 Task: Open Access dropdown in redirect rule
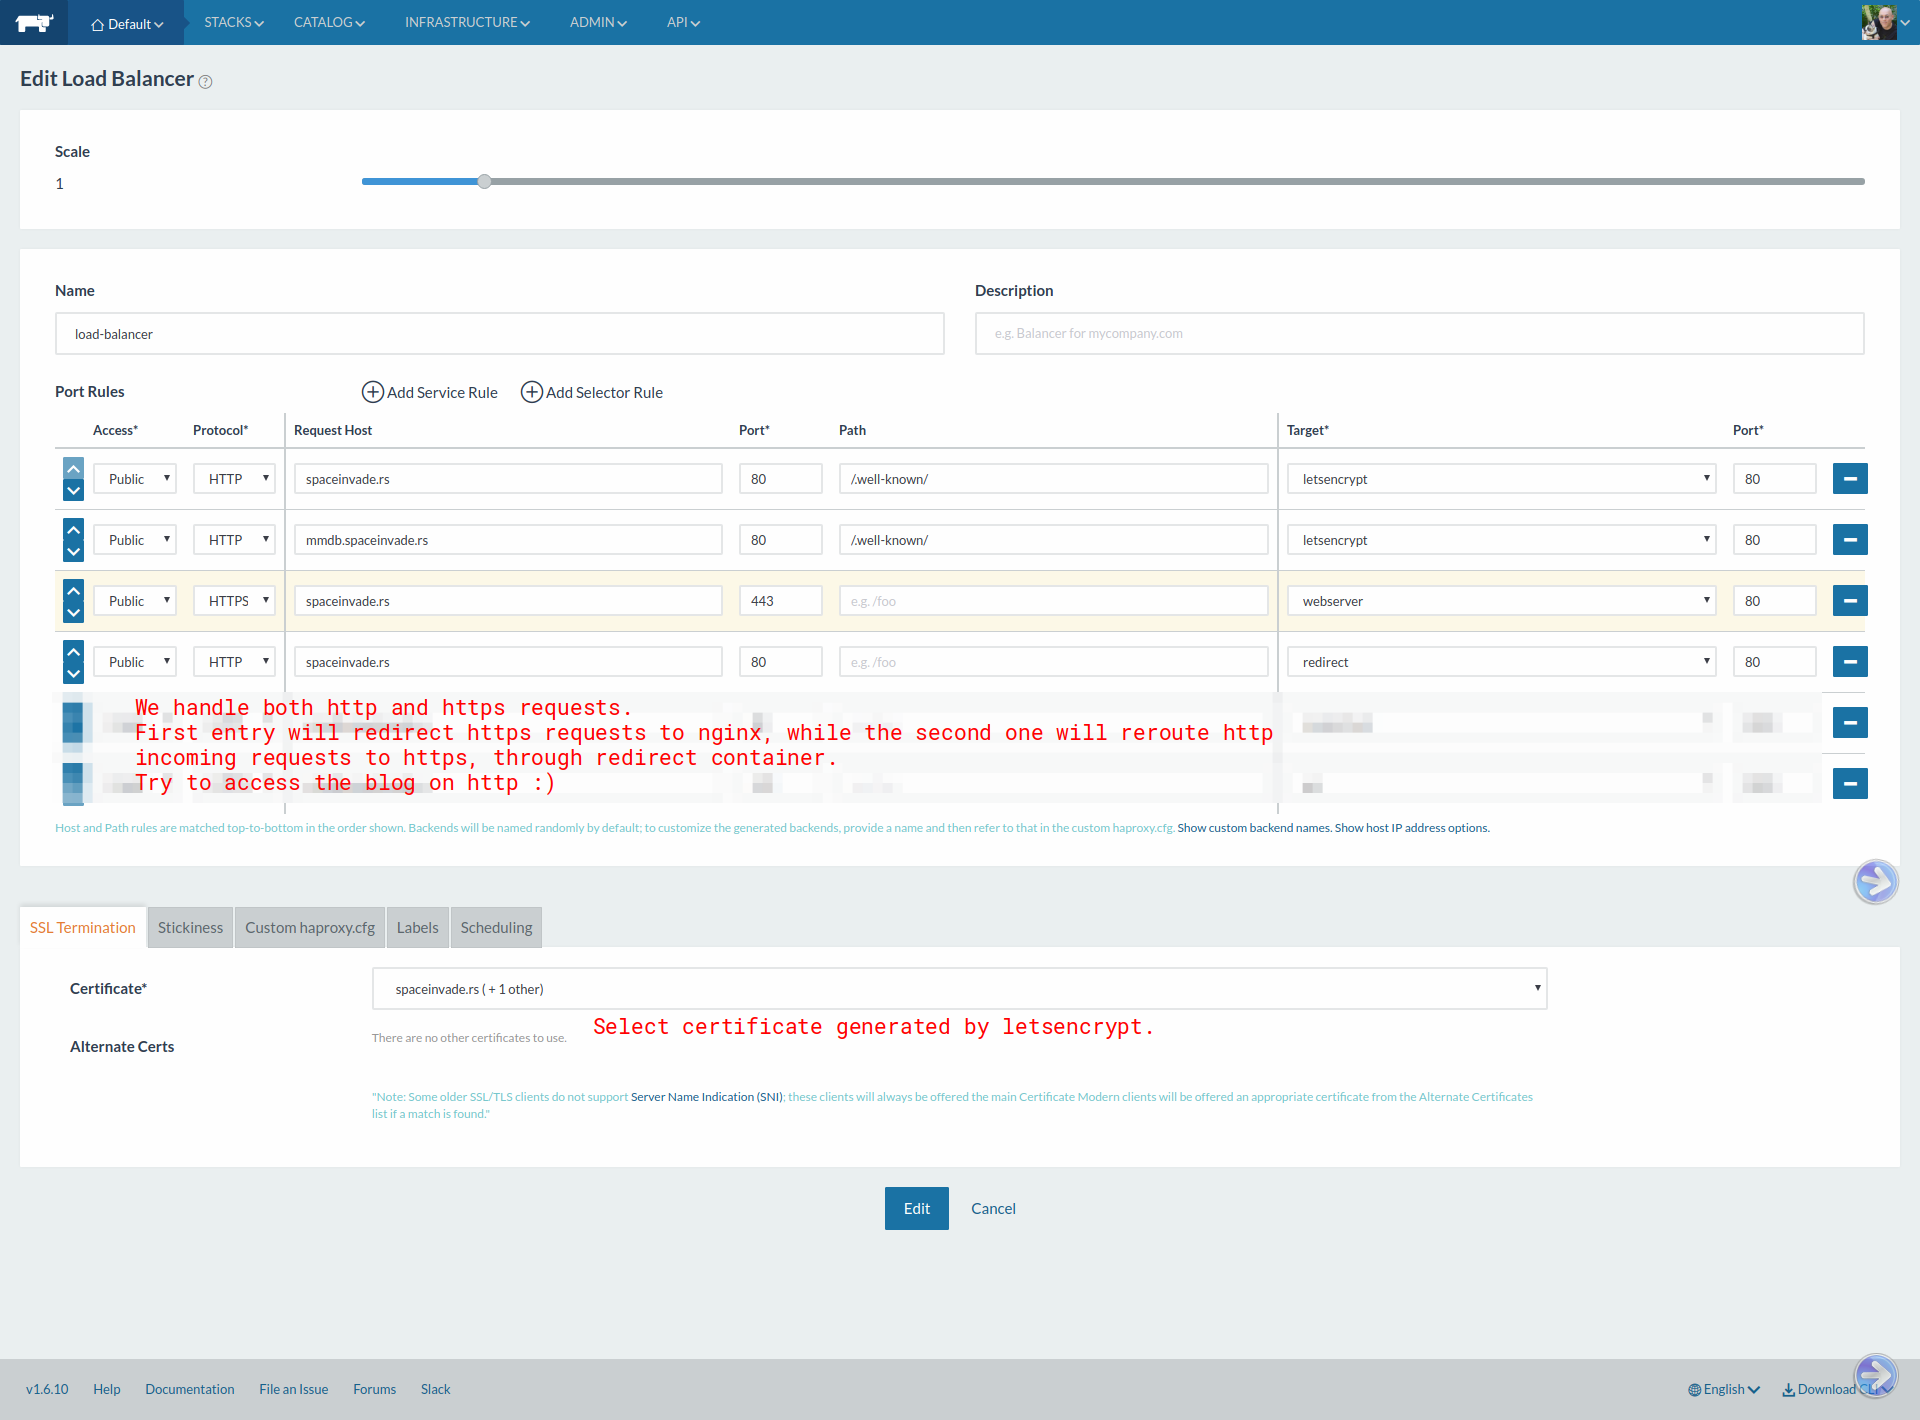(135, 662)
